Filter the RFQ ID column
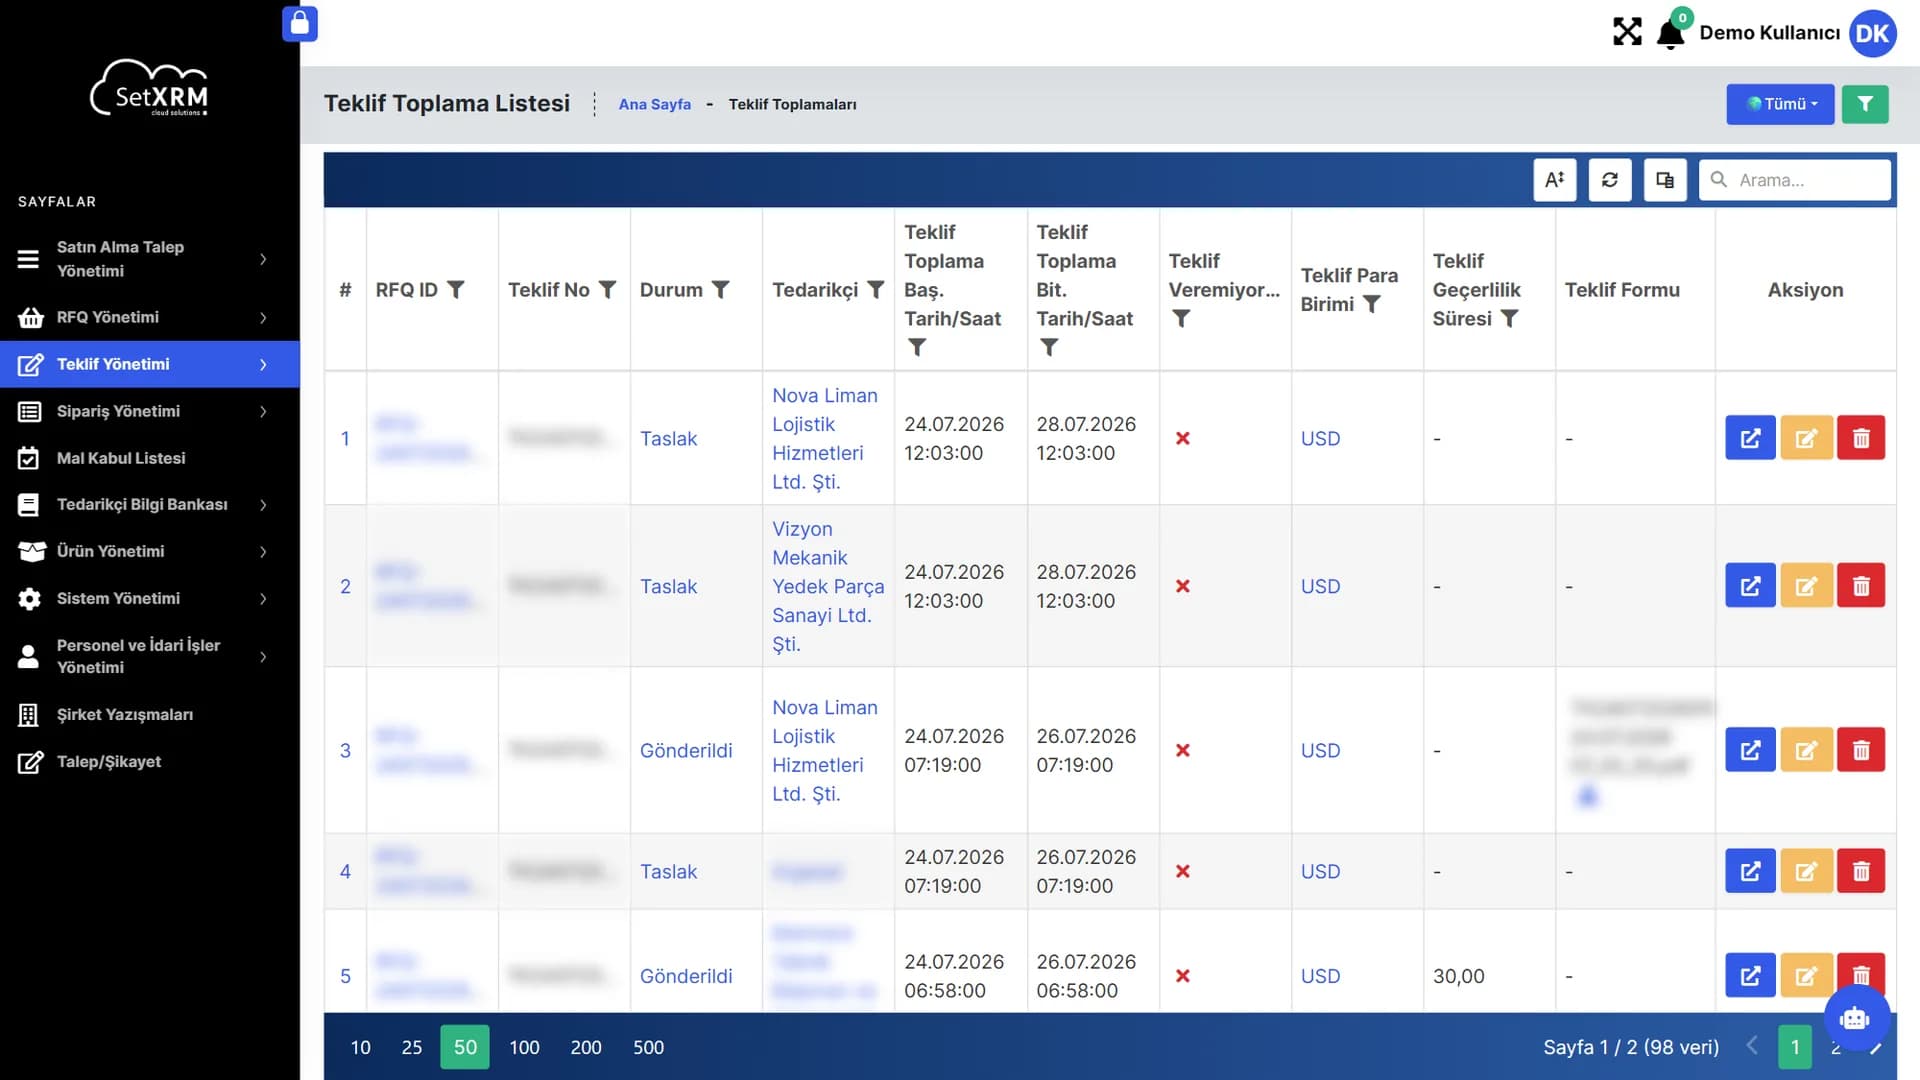This screenshot has width=1920, height=1080. 456,290
